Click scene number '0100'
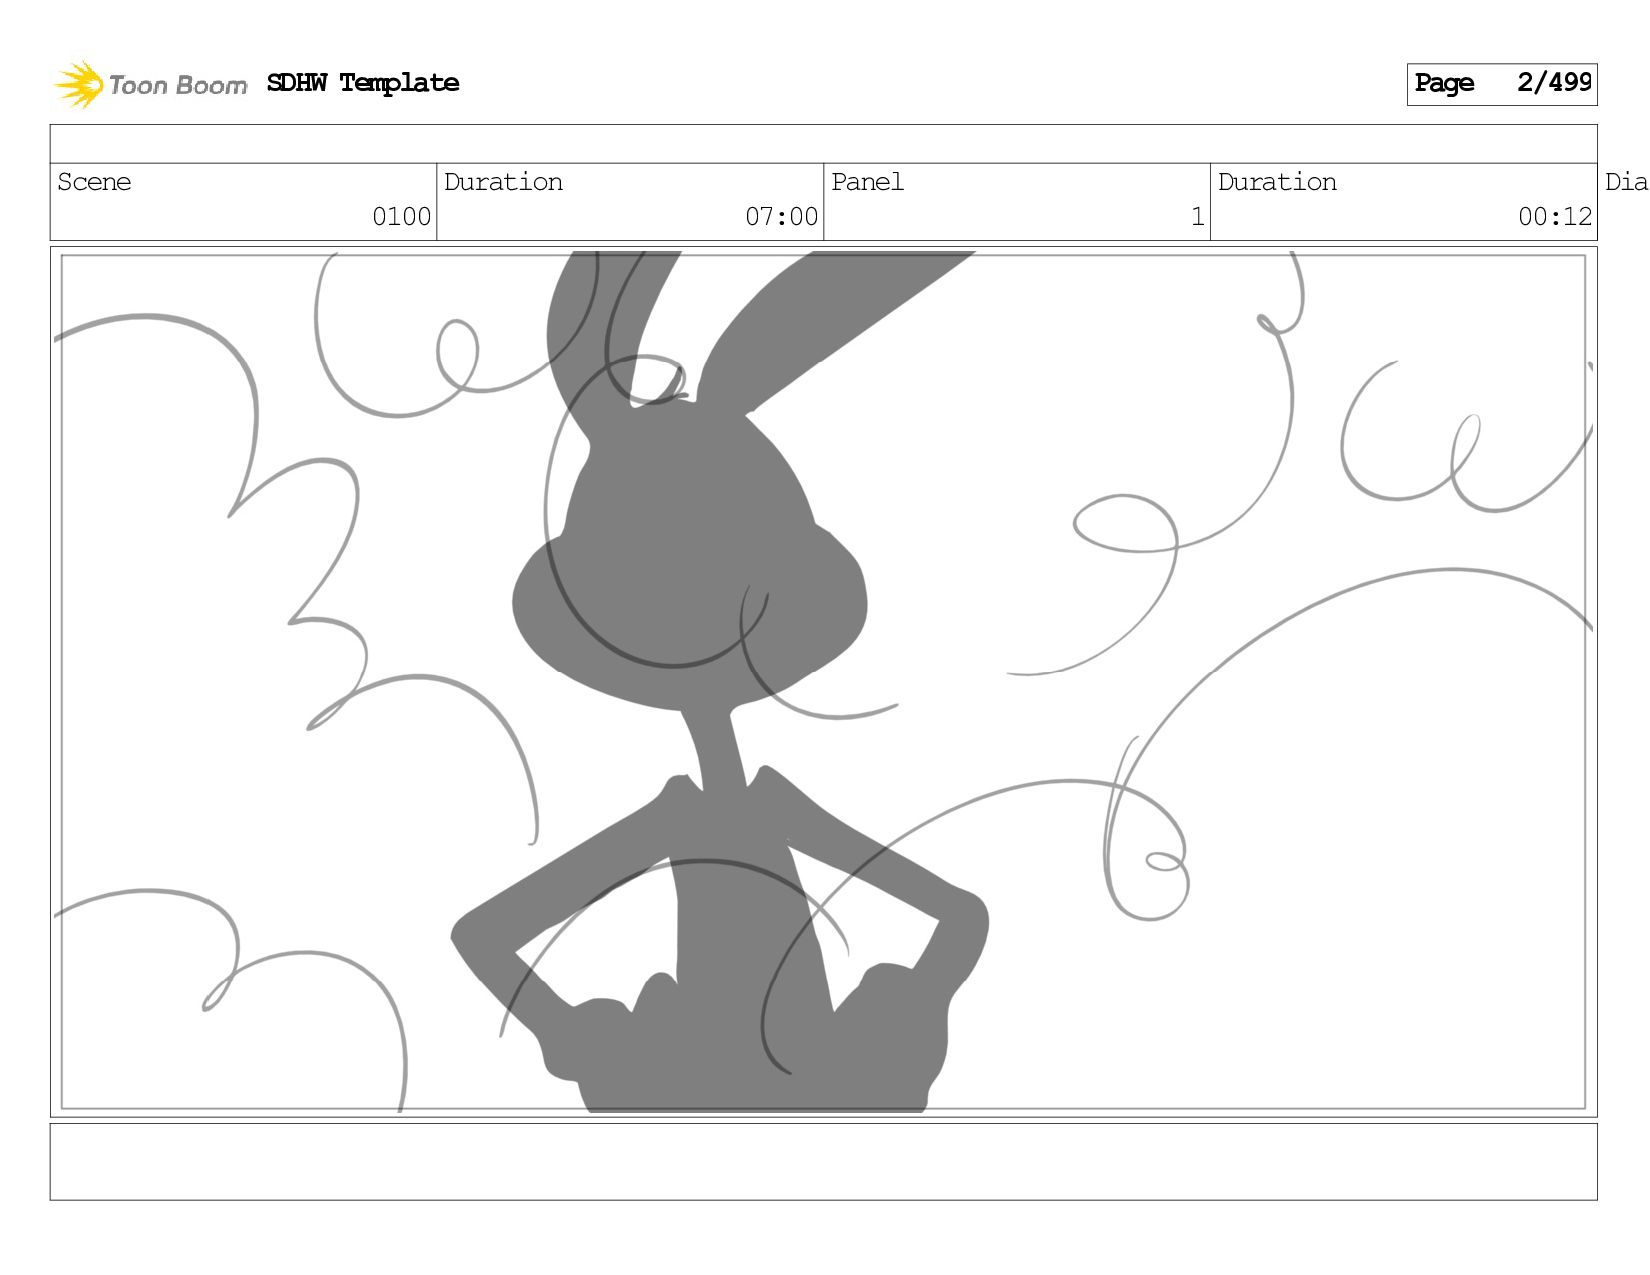The height and width of the screenshot is (1275, 1650). (x=401, y=217)
